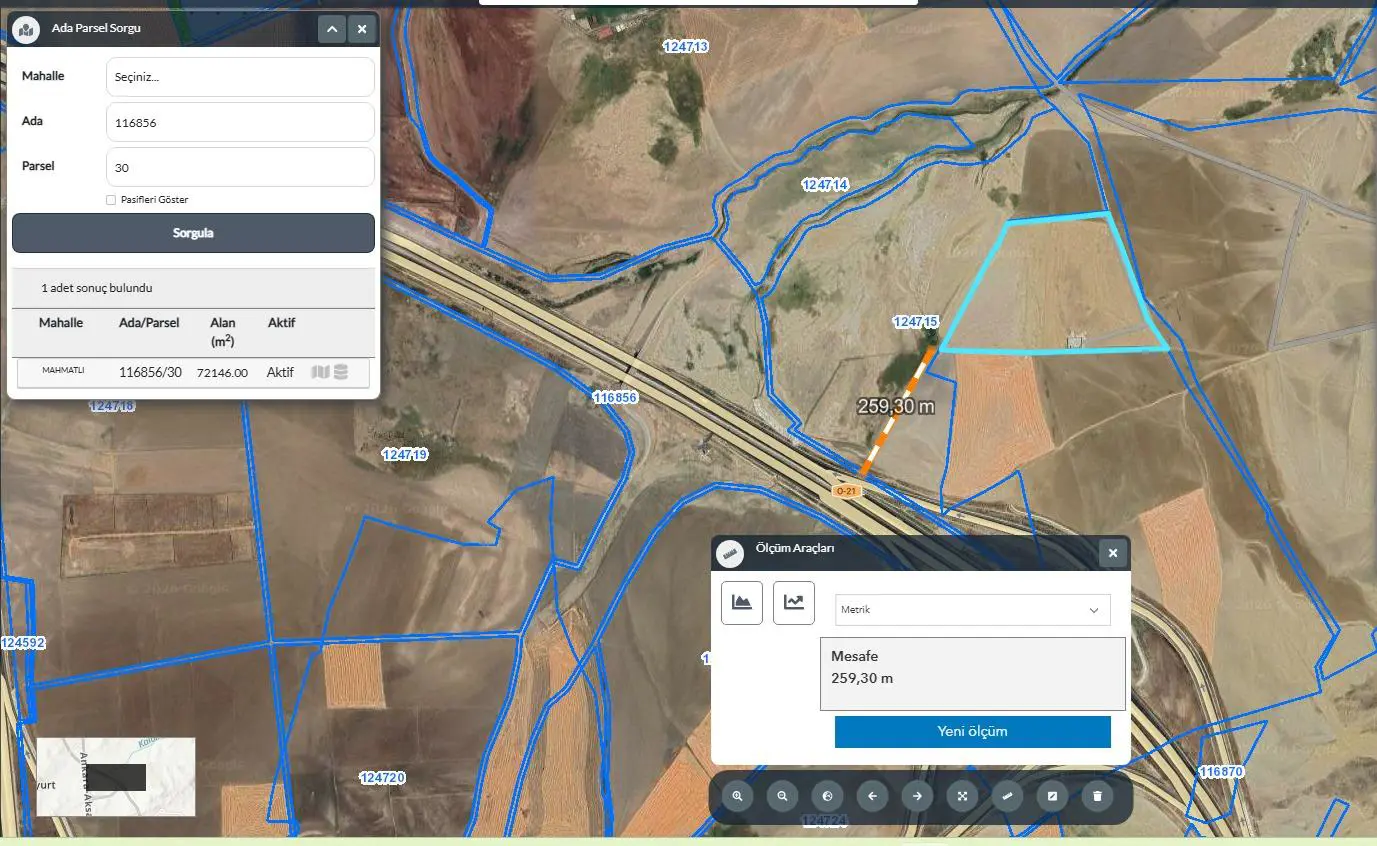Select the area measurement icon
Screen dimensions: 1377x846
click(x=742, y=603)
